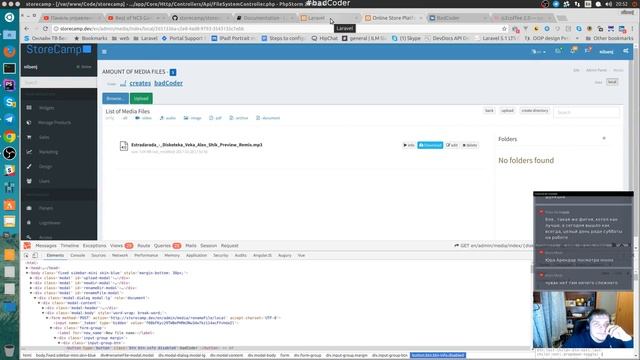Screen dimensions: 640x360
Task: Expand the upload-modal div node
Action: [31, 278]
